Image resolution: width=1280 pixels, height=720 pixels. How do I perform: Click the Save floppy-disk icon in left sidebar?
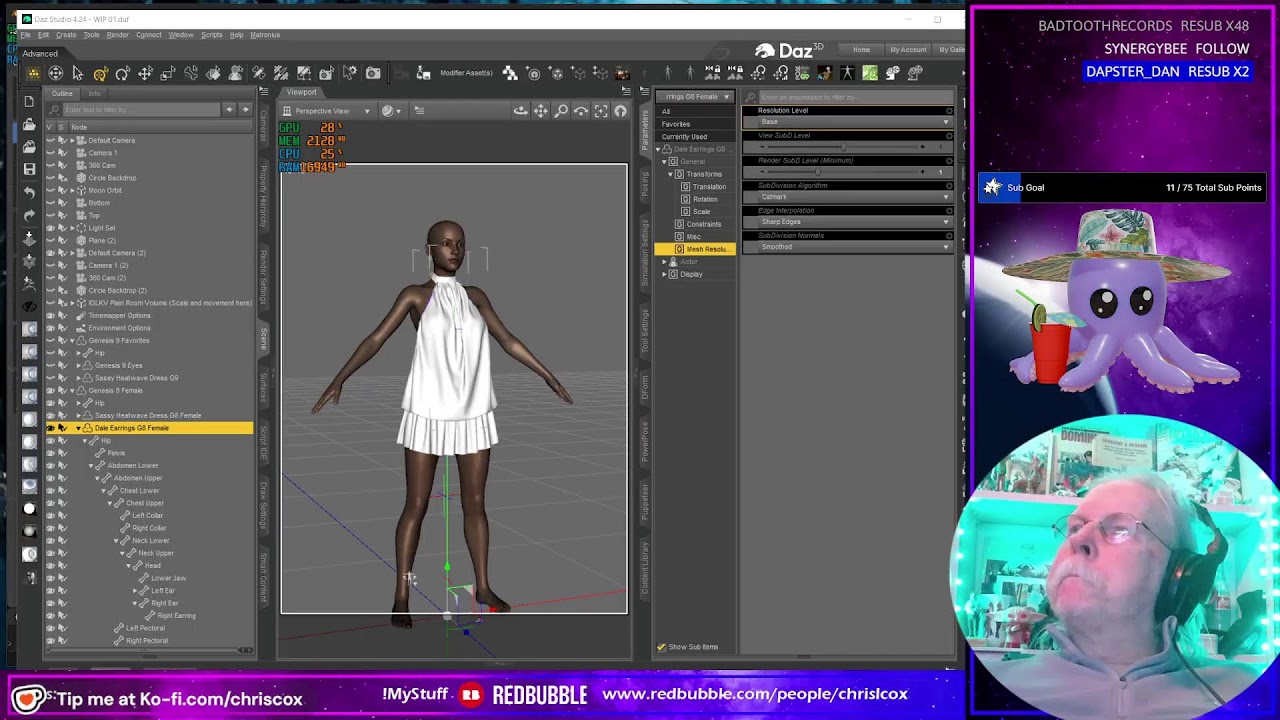[x=29, y=168]
